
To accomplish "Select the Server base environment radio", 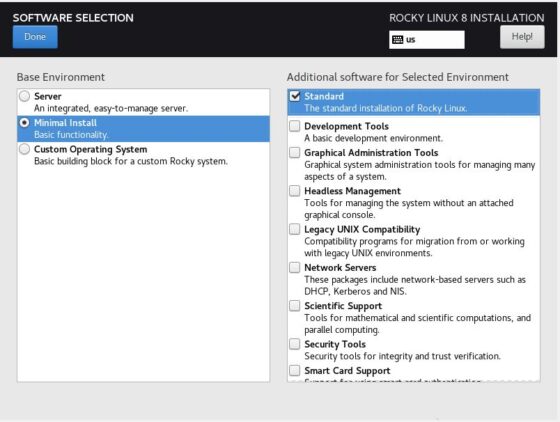I will (x=24, y=96).
